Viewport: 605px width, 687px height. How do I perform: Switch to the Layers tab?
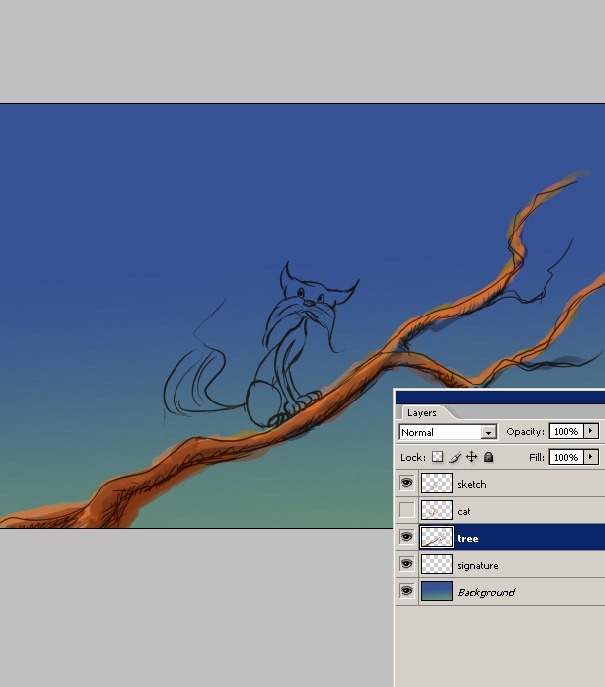point(421,412)
